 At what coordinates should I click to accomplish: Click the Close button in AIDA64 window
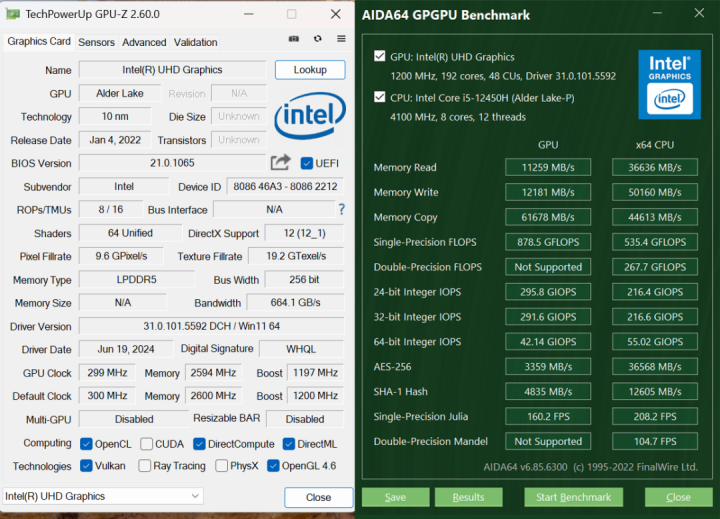[678, 497]
